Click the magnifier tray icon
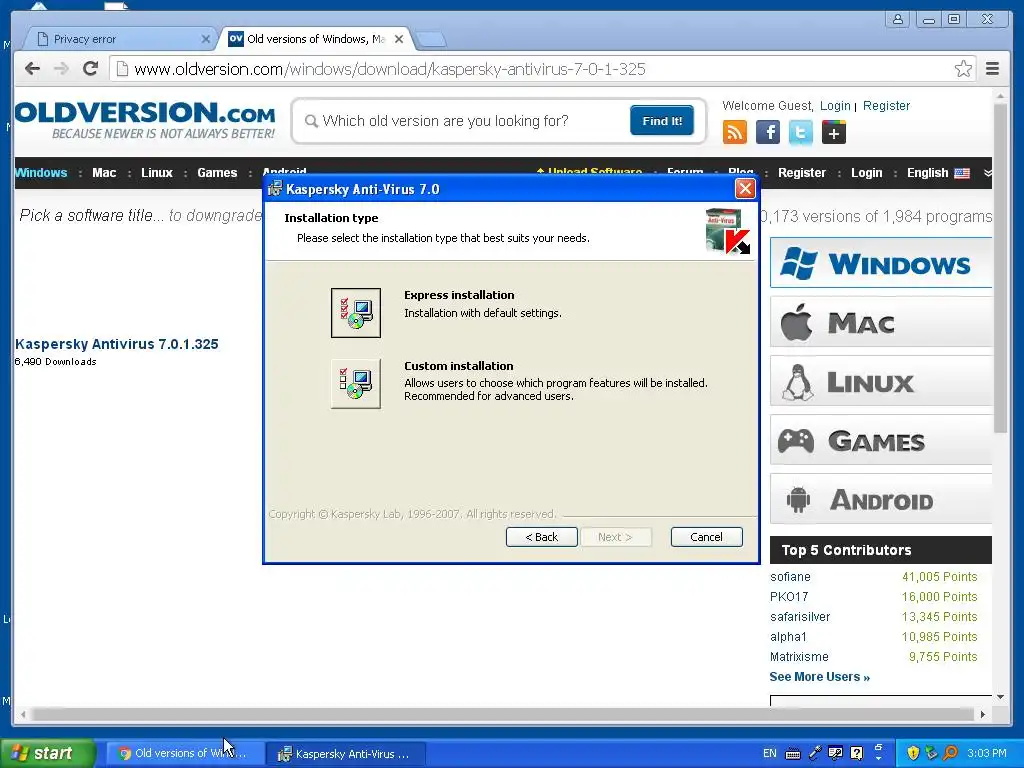 coord(950,753)
